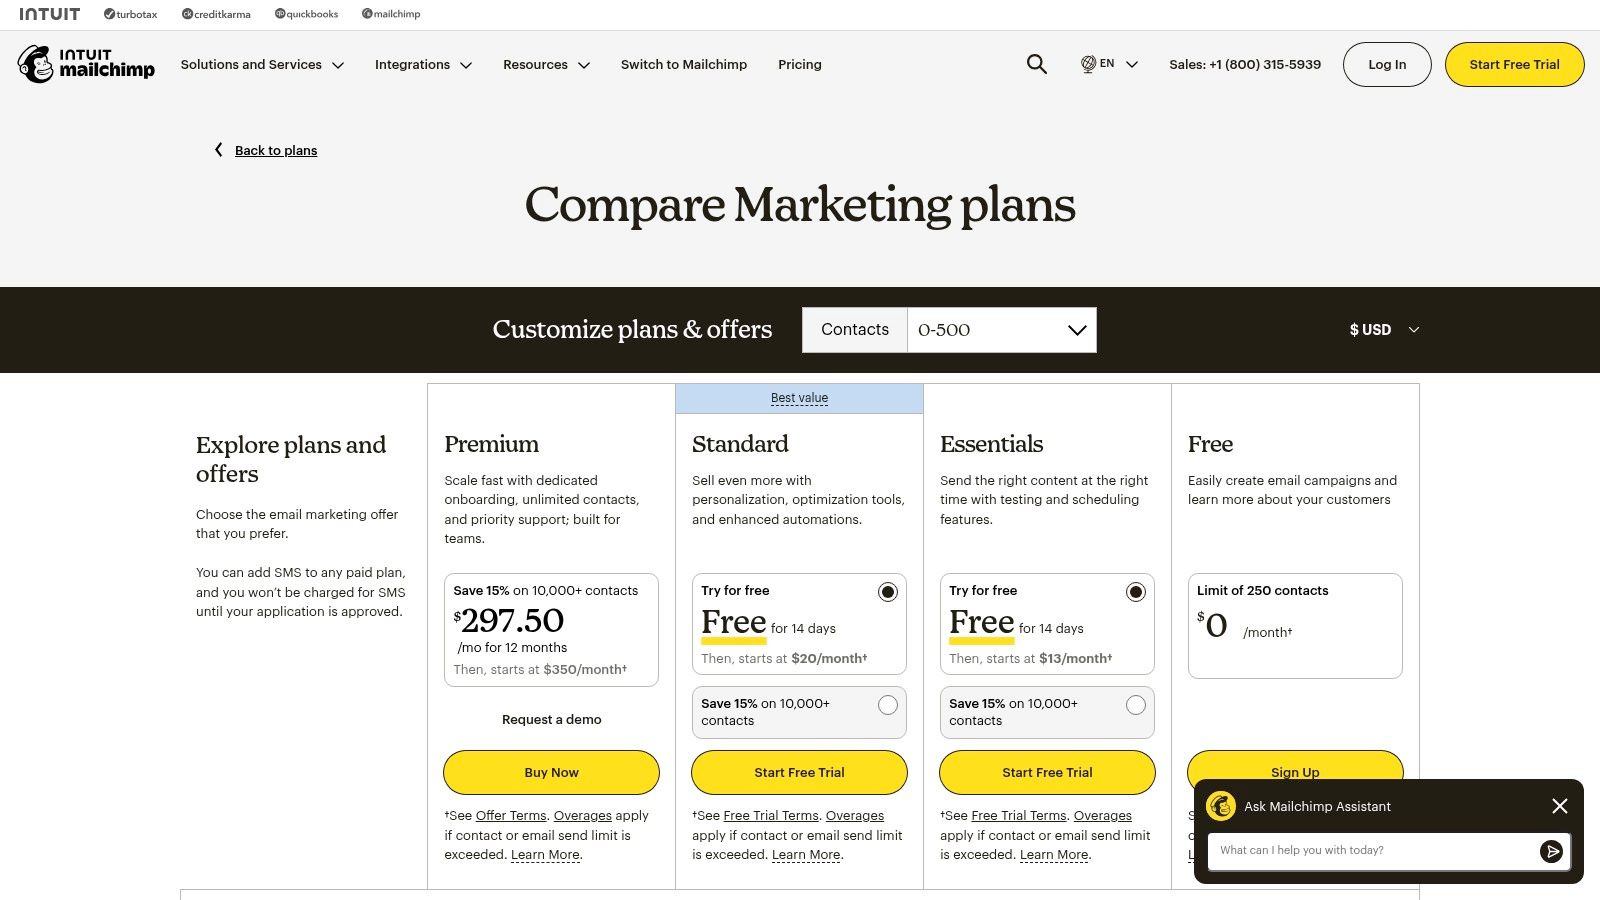Image resolution: width=1600 pixels, height=900 pixels.
Task: Open the $ USD currency dropdown
Action: click(x=1384, y=329)
